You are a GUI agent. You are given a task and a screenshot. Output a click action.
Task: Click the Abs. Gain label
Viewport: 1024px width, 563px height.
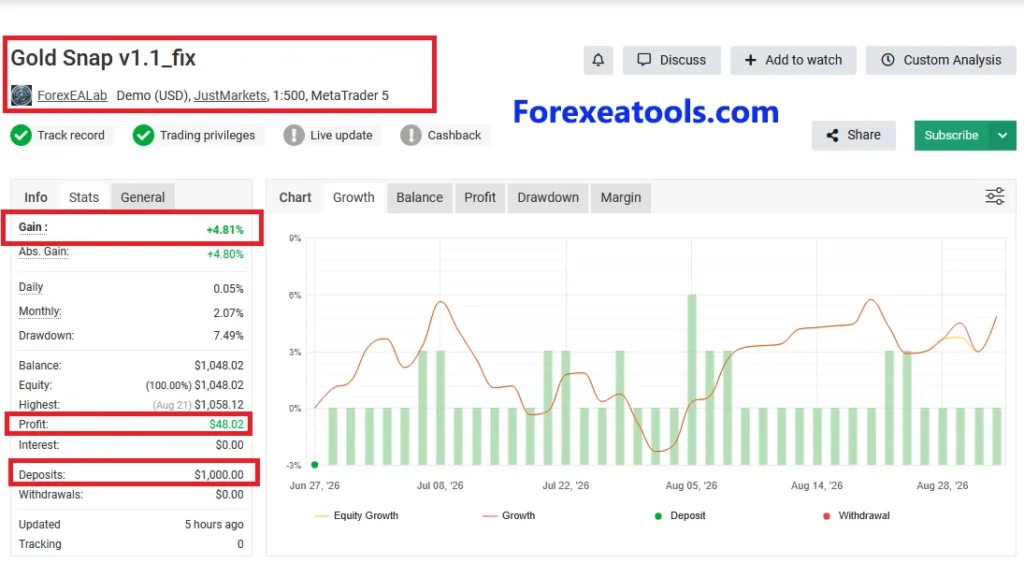tap(43, 251)
